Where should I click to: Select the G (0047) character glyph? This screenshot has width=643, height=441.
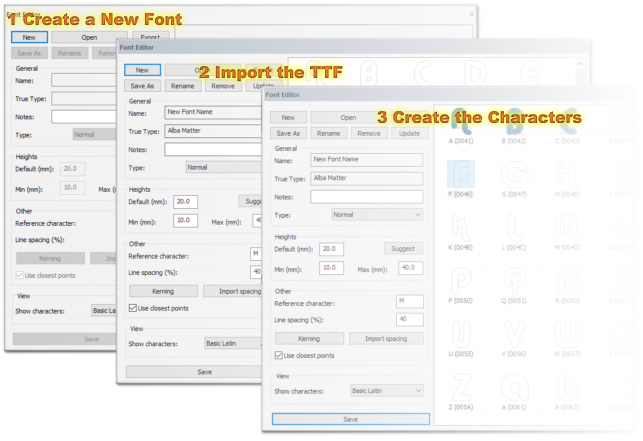[x=514, y=174]
